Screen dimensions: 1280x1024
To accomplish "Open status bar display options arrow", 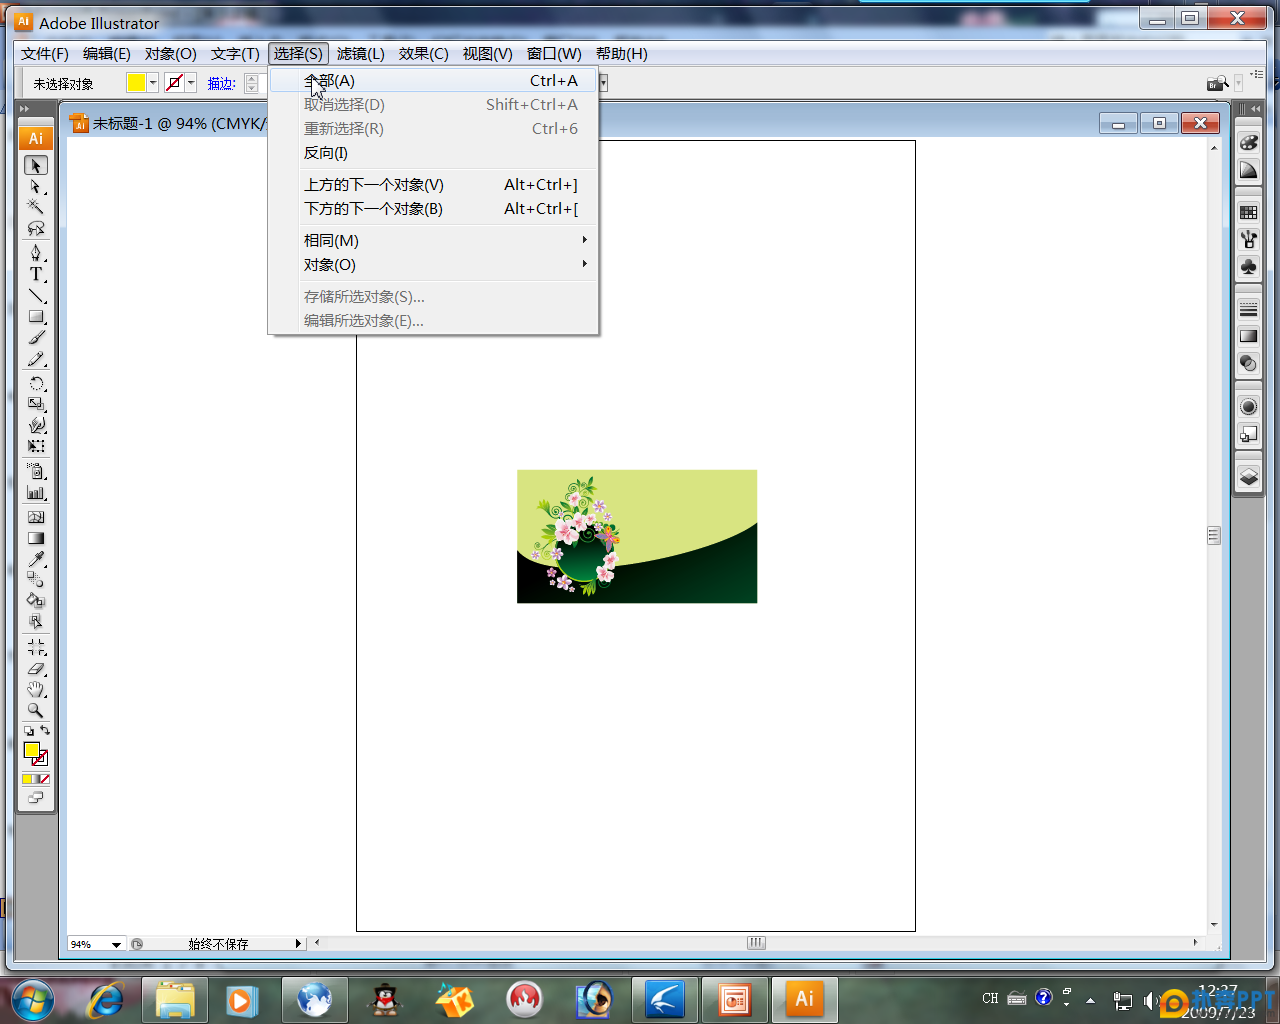I will 298,943.
